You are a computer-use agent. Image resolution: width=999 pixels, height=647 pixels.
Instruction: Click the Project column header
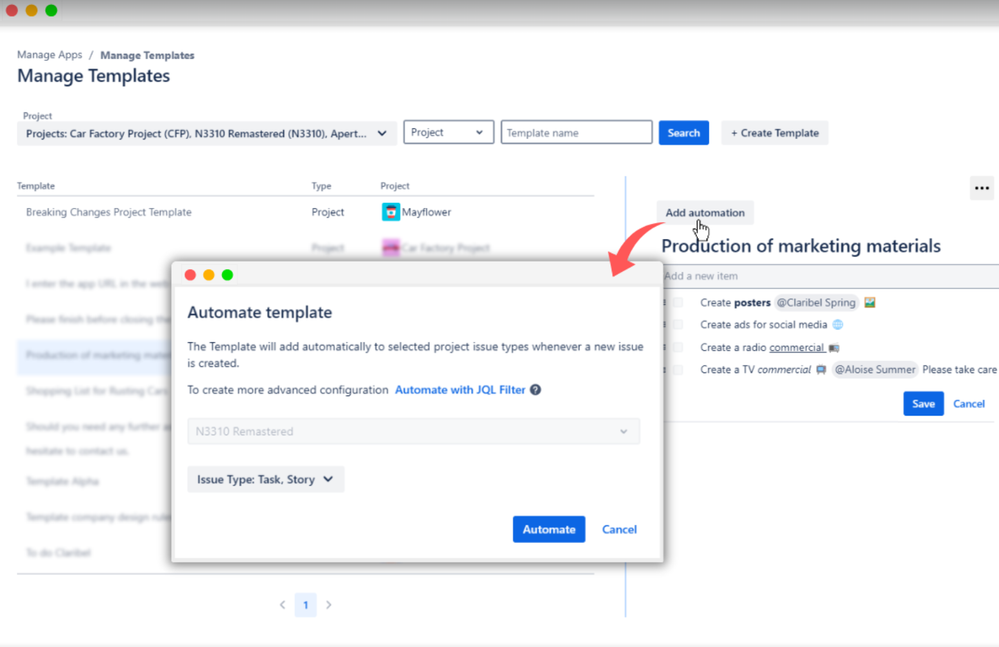tap(395, 186)
